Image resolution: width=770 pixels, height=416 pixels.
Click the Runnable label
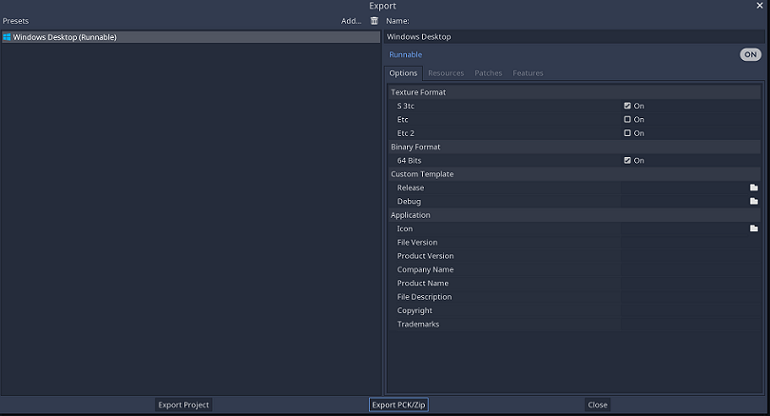pyautogui.click(x=406, y=55)
